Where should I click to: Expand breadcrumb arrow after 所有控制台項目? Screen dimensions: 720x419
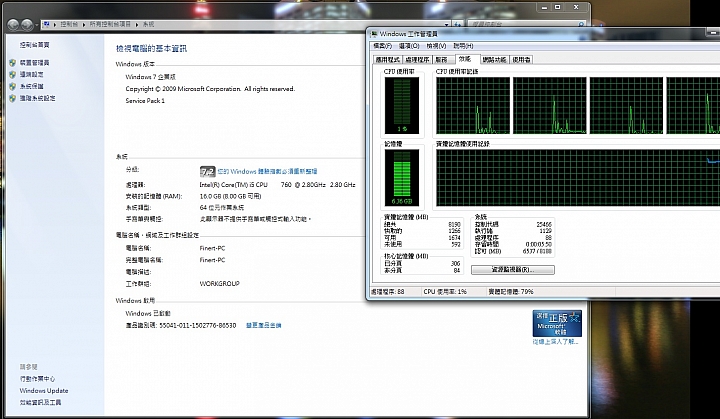[x=137, y=24]
